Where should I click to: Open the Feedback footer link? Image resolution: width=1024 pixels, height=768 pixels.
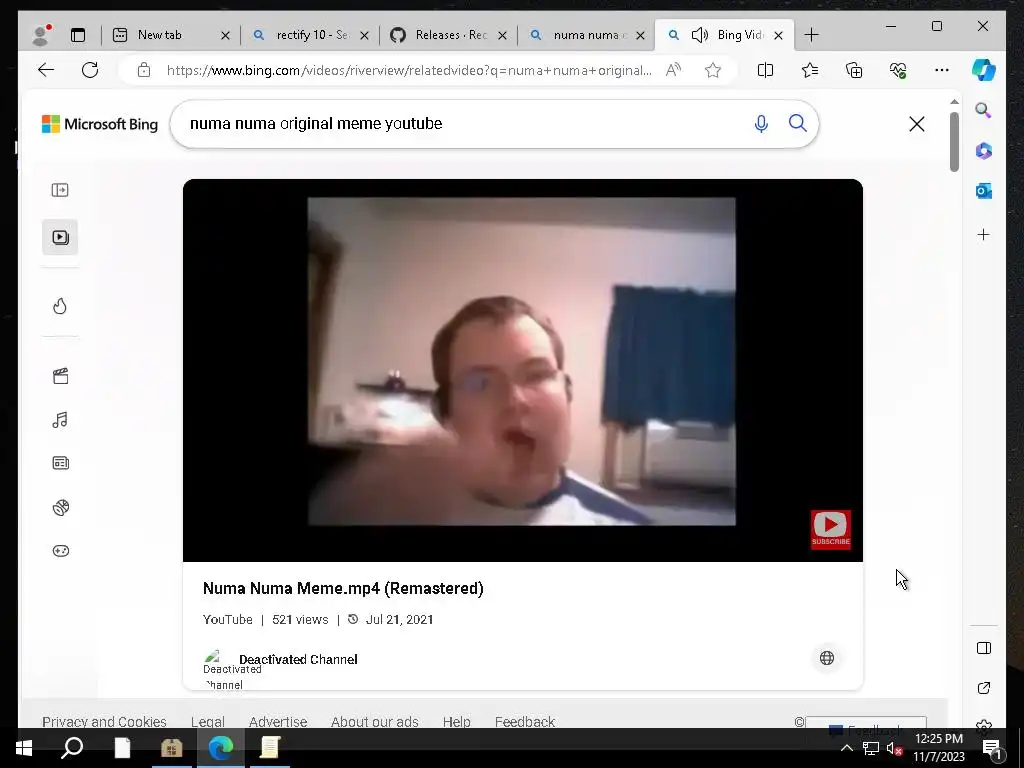pos(525,722)
